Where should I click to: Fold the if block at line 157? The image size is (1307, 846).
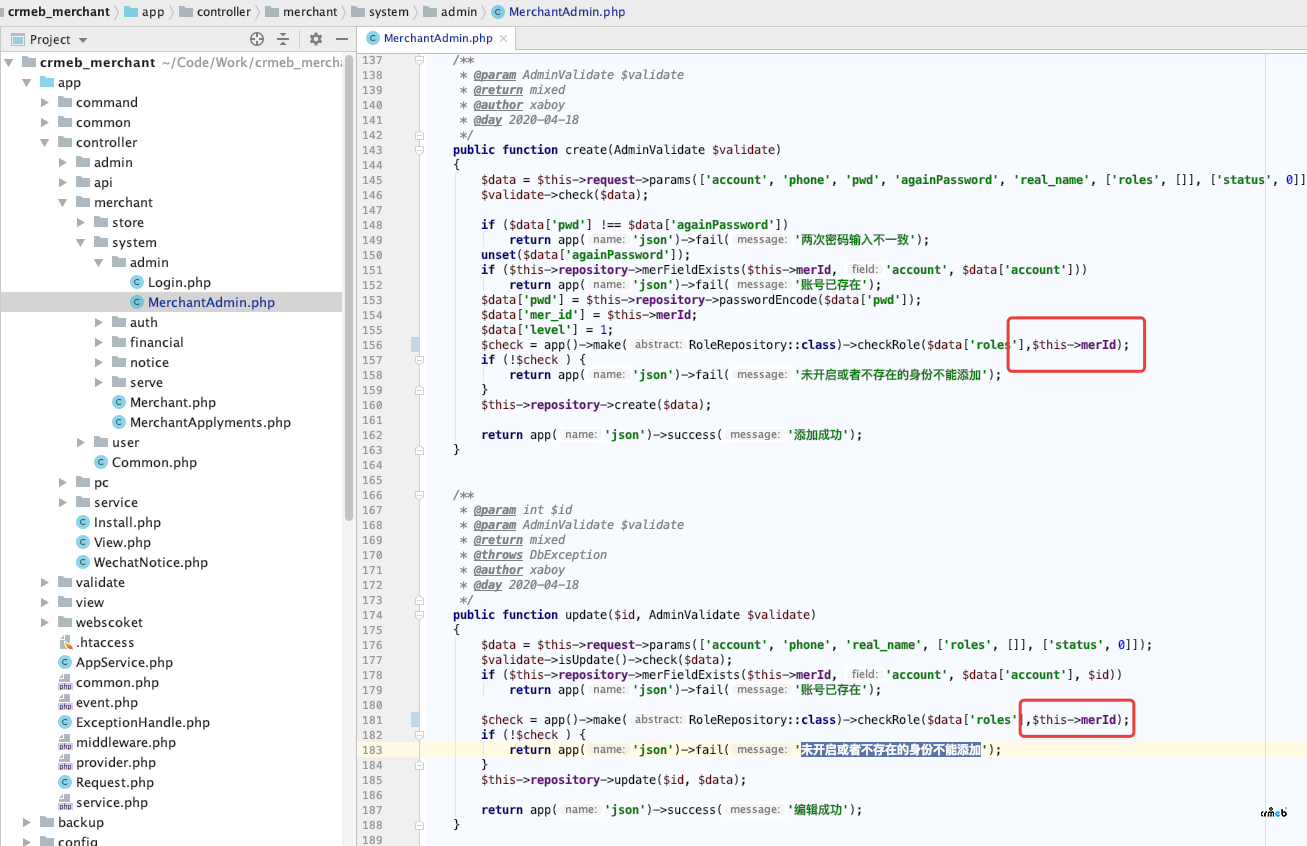coord(420,360)
